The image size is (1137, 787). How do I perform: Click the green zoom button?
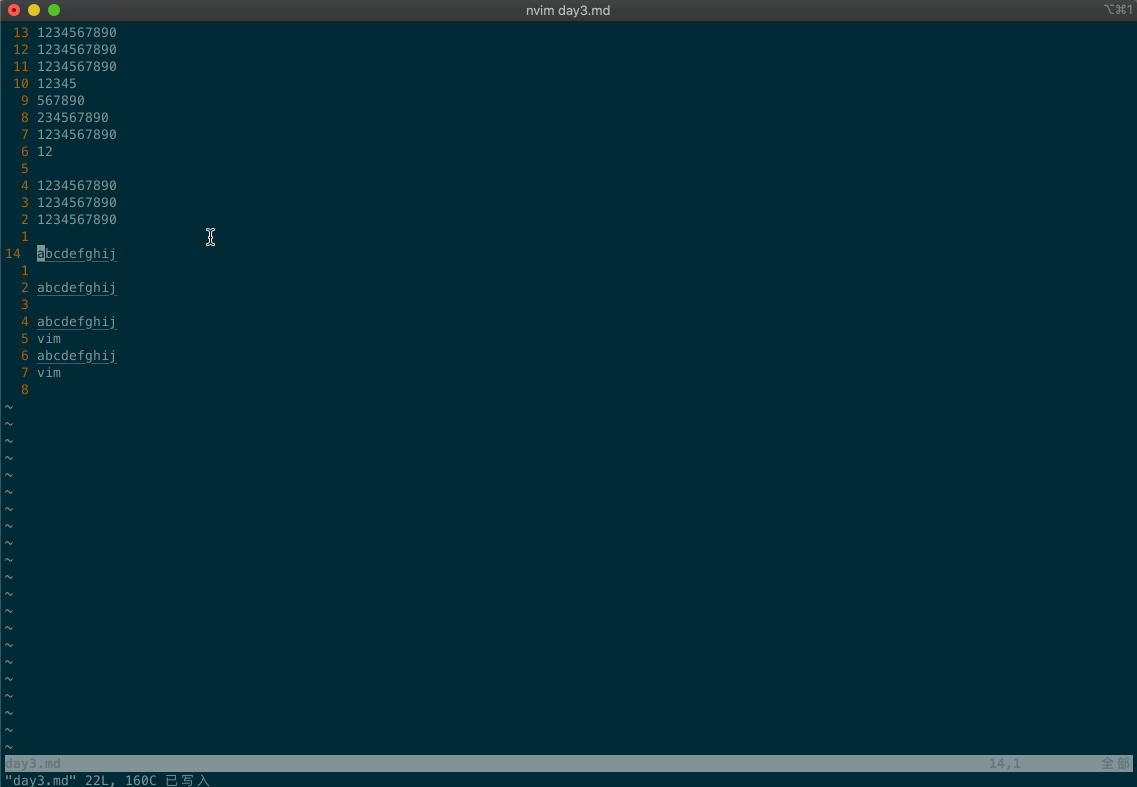(x=54, y=10)
